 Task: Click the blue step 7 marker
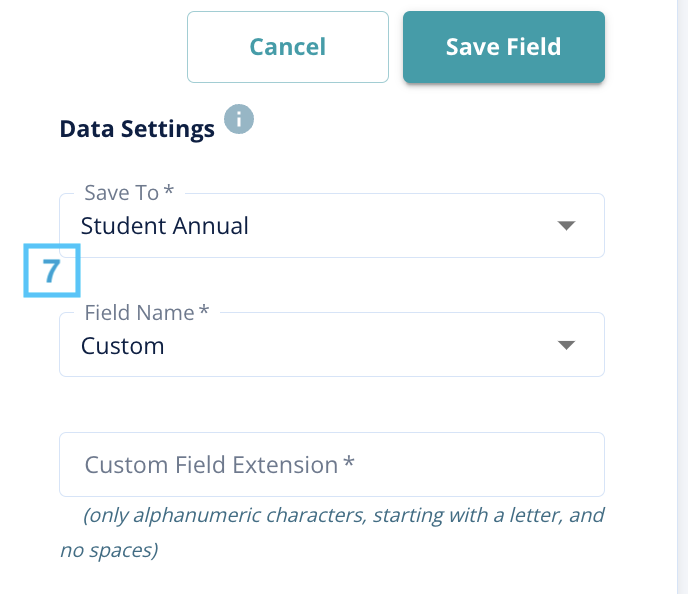point(52,271)
